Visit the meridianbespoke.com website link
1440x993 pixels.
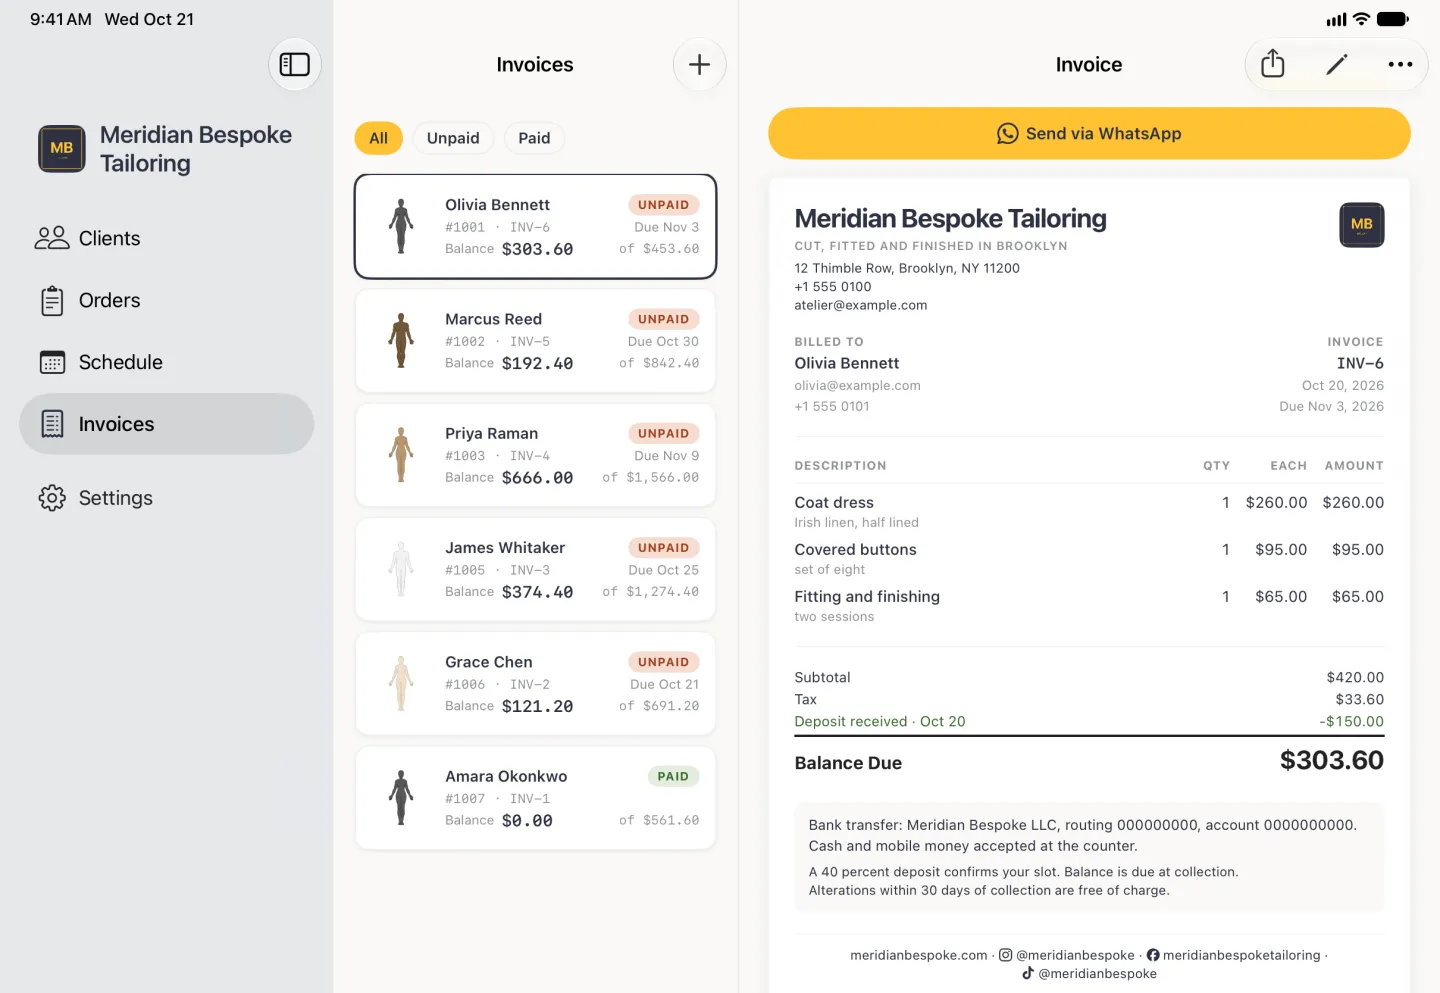point(919,955)
